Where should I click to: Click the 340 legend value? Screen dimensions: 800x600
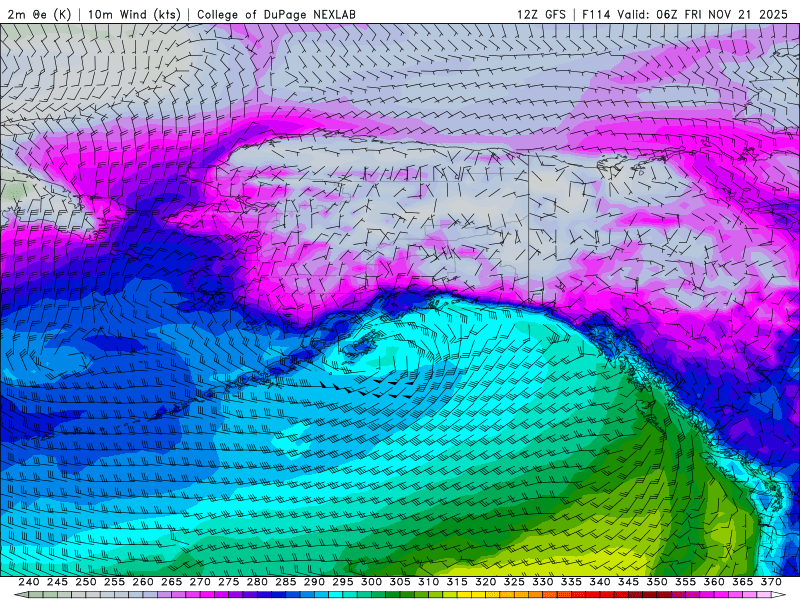click(x=600, y=582)
